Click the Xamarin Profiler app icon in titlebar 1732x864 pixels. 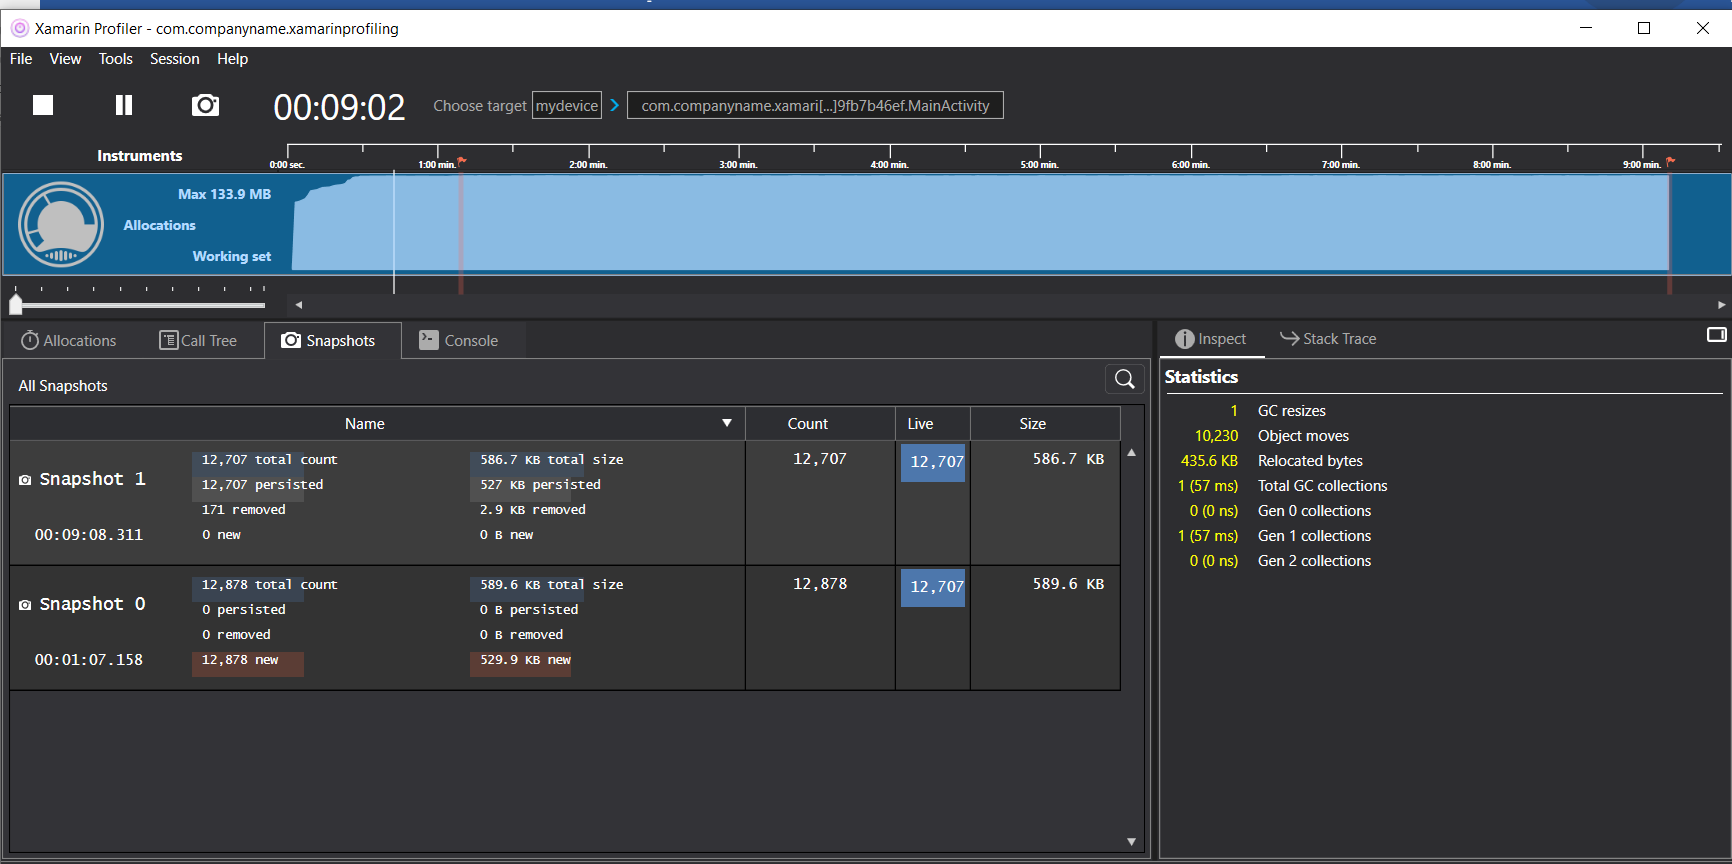tap(19, 28)
